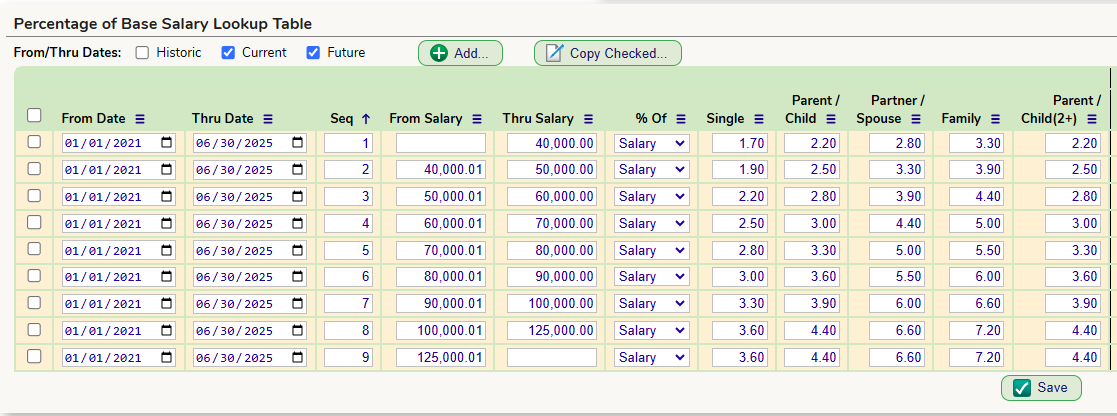Image resolution: width=1117 pixels, height=416 pixels.
Task: Open the Parent / Child(2+) column menu icon
Action: click(1092, 119)
